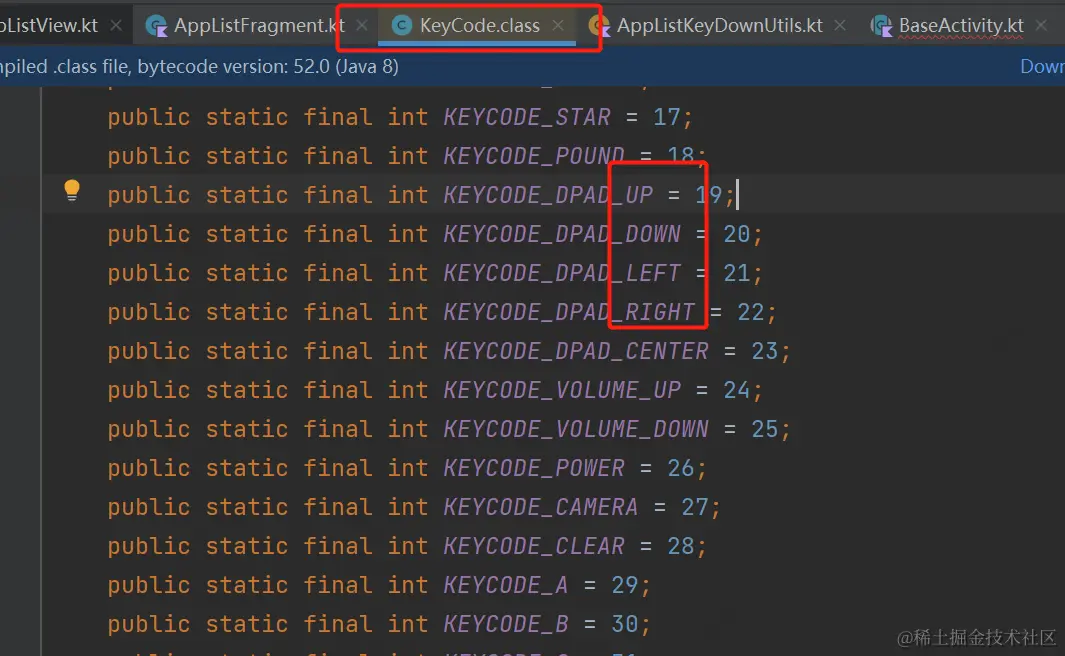Click KEYCODE_VOLUME_DOWN constant name
Image resolution: width=1065 pixels, height=656 pixels.
[x=576, y=429]
